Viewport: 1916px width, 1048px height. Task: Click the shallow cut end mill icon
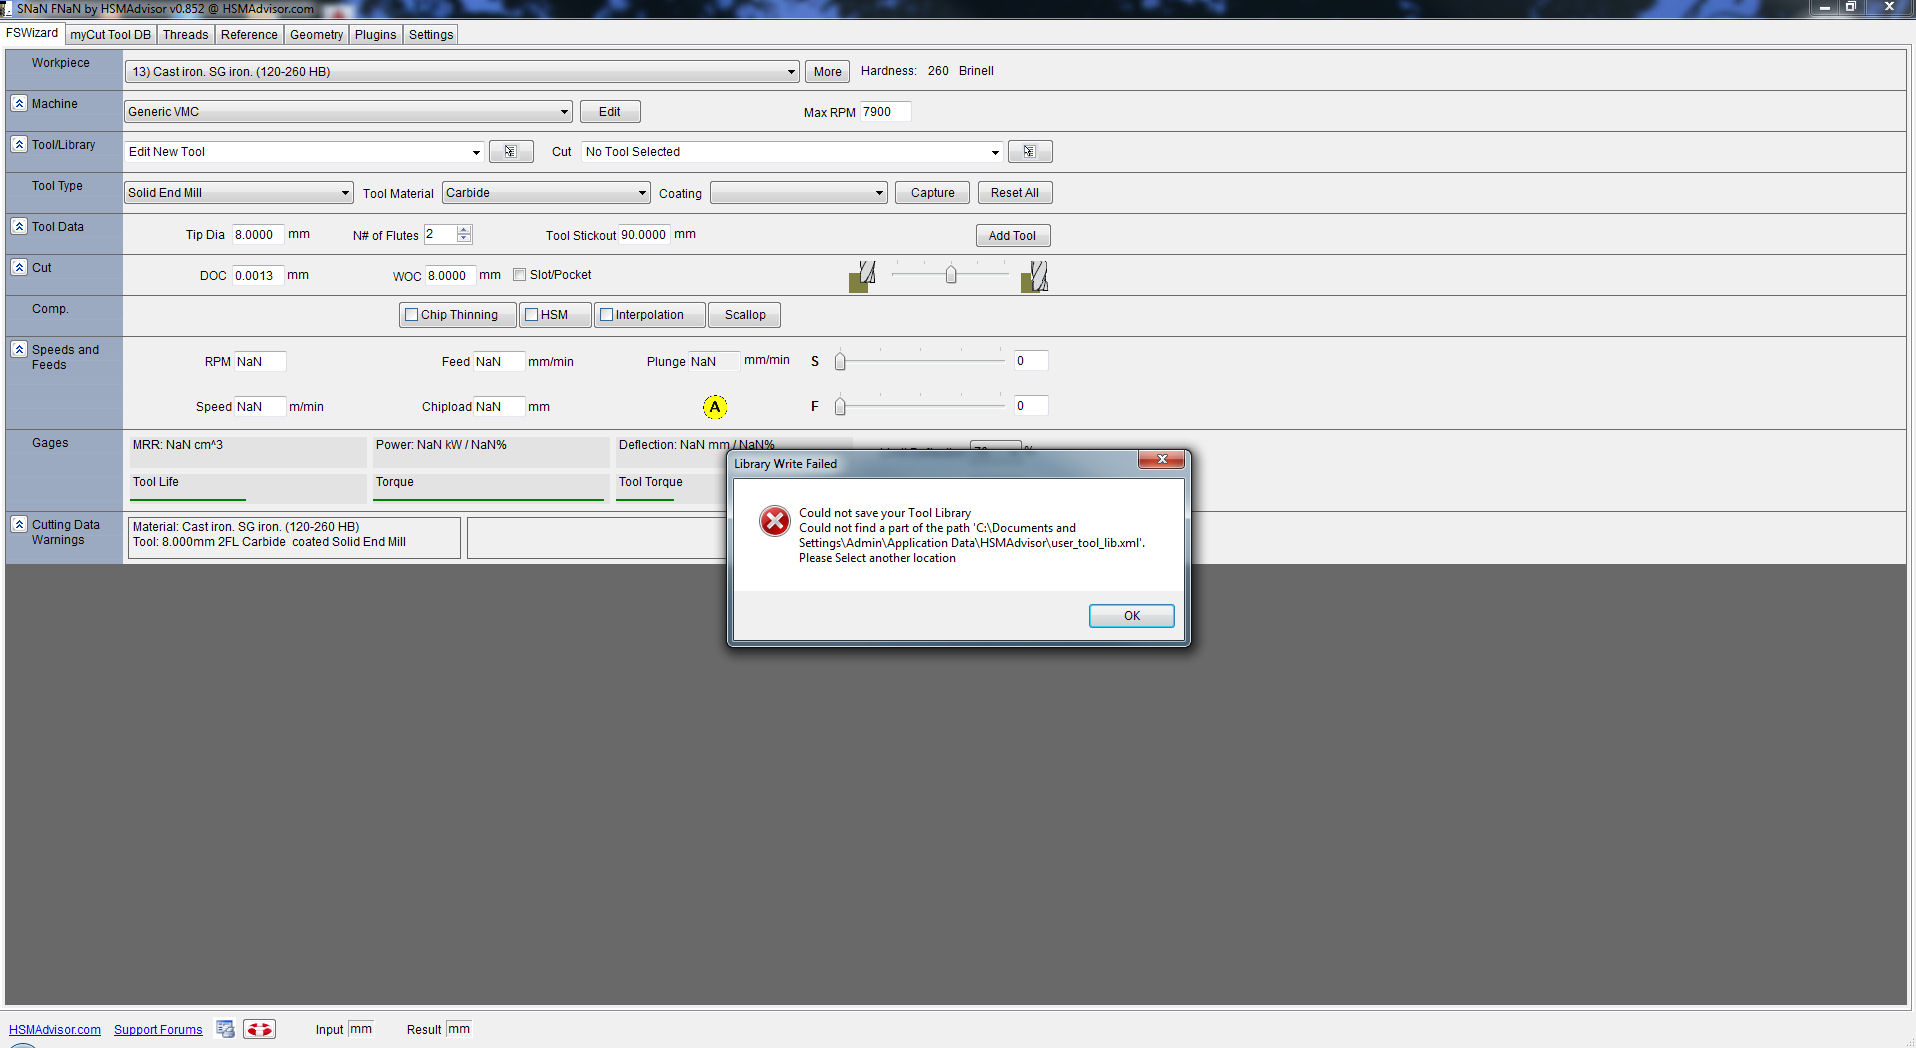pyautogui.click(x=862, y=276)
